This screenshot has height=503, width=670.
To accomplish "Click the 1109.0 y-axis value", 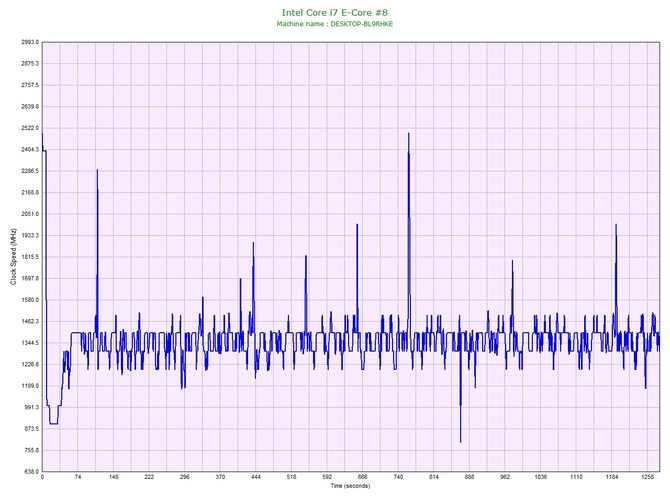I will tap(30, 386).
